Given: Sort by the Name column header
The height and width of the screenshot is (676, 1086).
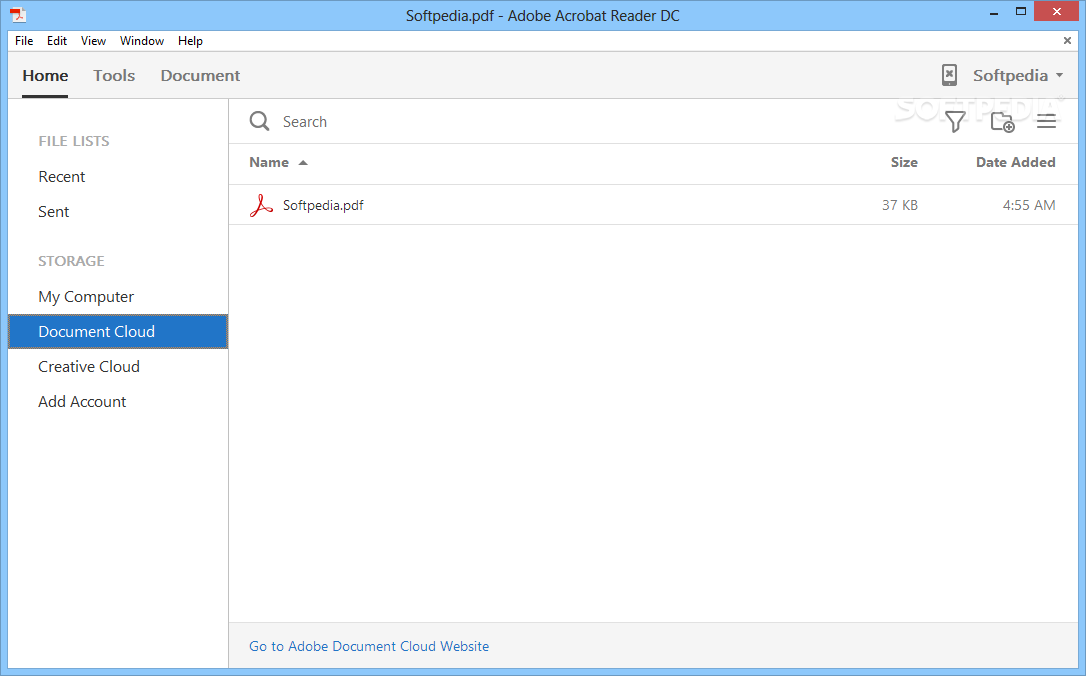Looking at the screenshot, I should 269,162.
